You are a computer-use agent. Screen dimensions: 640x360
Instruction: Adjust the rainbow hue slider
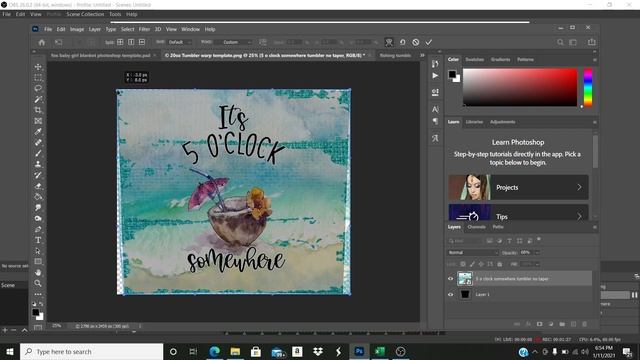point(588,87)
